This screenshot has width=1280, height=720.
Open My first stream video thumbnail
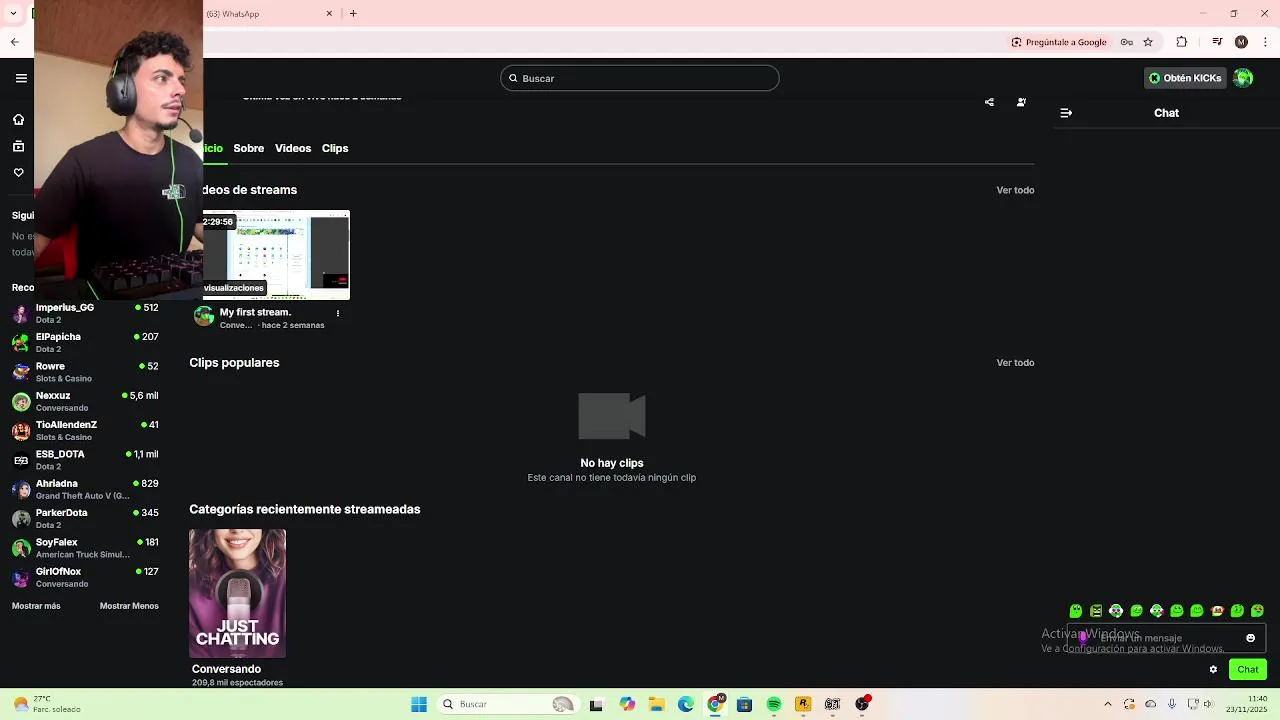276,255
